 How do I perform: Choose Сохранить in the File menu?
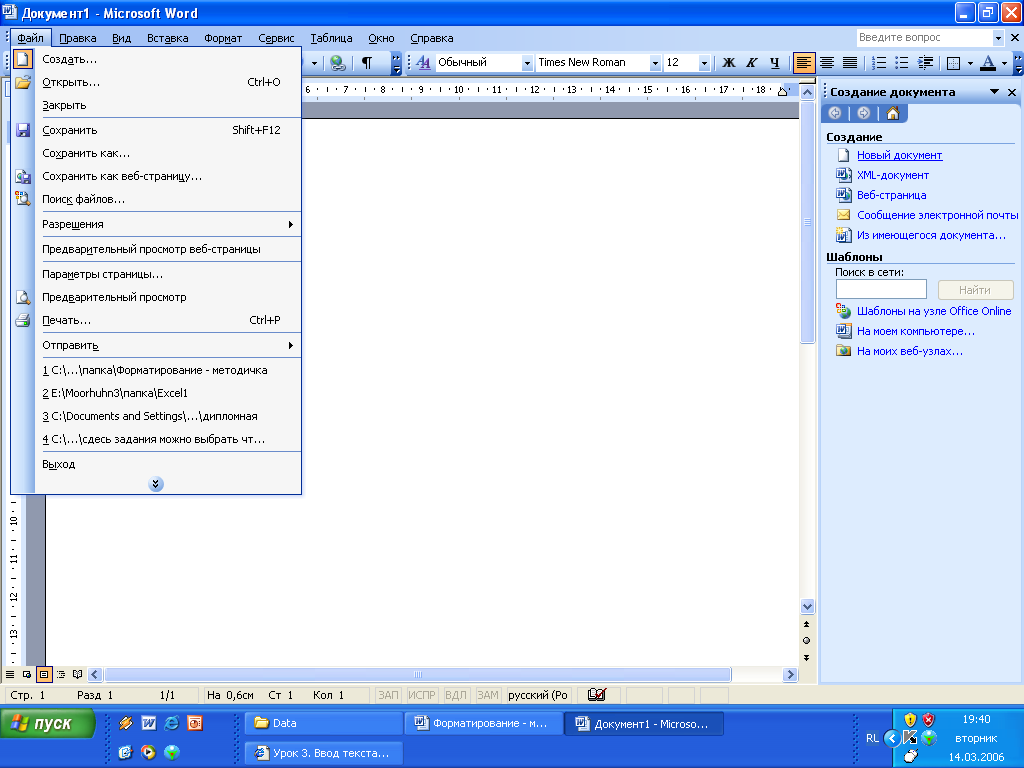coord(156,130)
